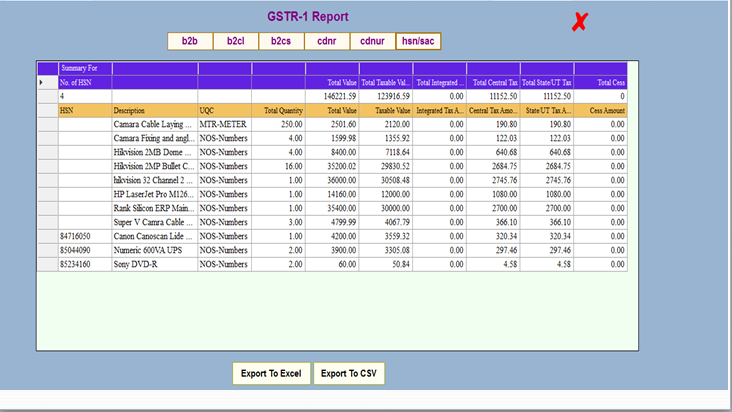
Task: Click the No. of HSN label cell
Action: tap(85, 83)
